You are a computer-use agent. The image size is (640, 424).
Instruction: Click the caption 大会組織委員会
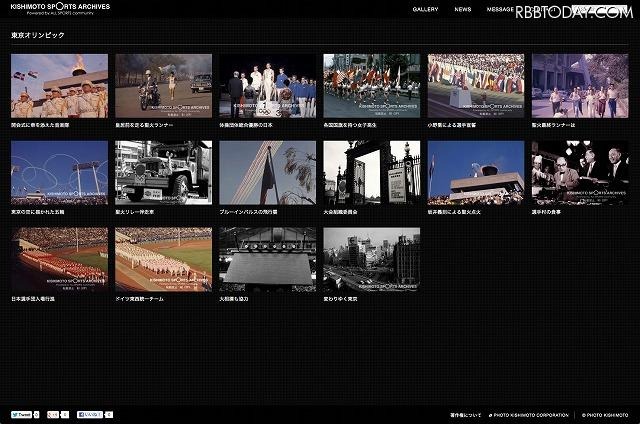[x=340, y=212]
